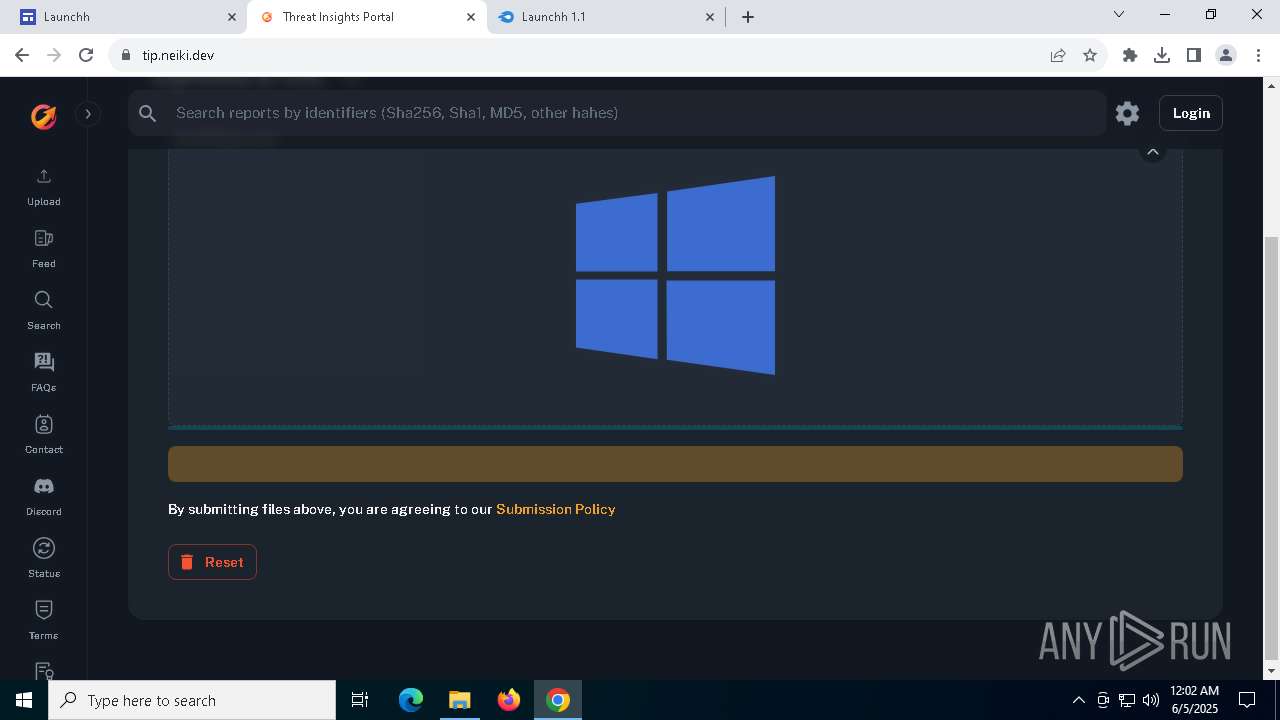
Task: Open the Submission Policy link
Action: [x=556, y=509]
